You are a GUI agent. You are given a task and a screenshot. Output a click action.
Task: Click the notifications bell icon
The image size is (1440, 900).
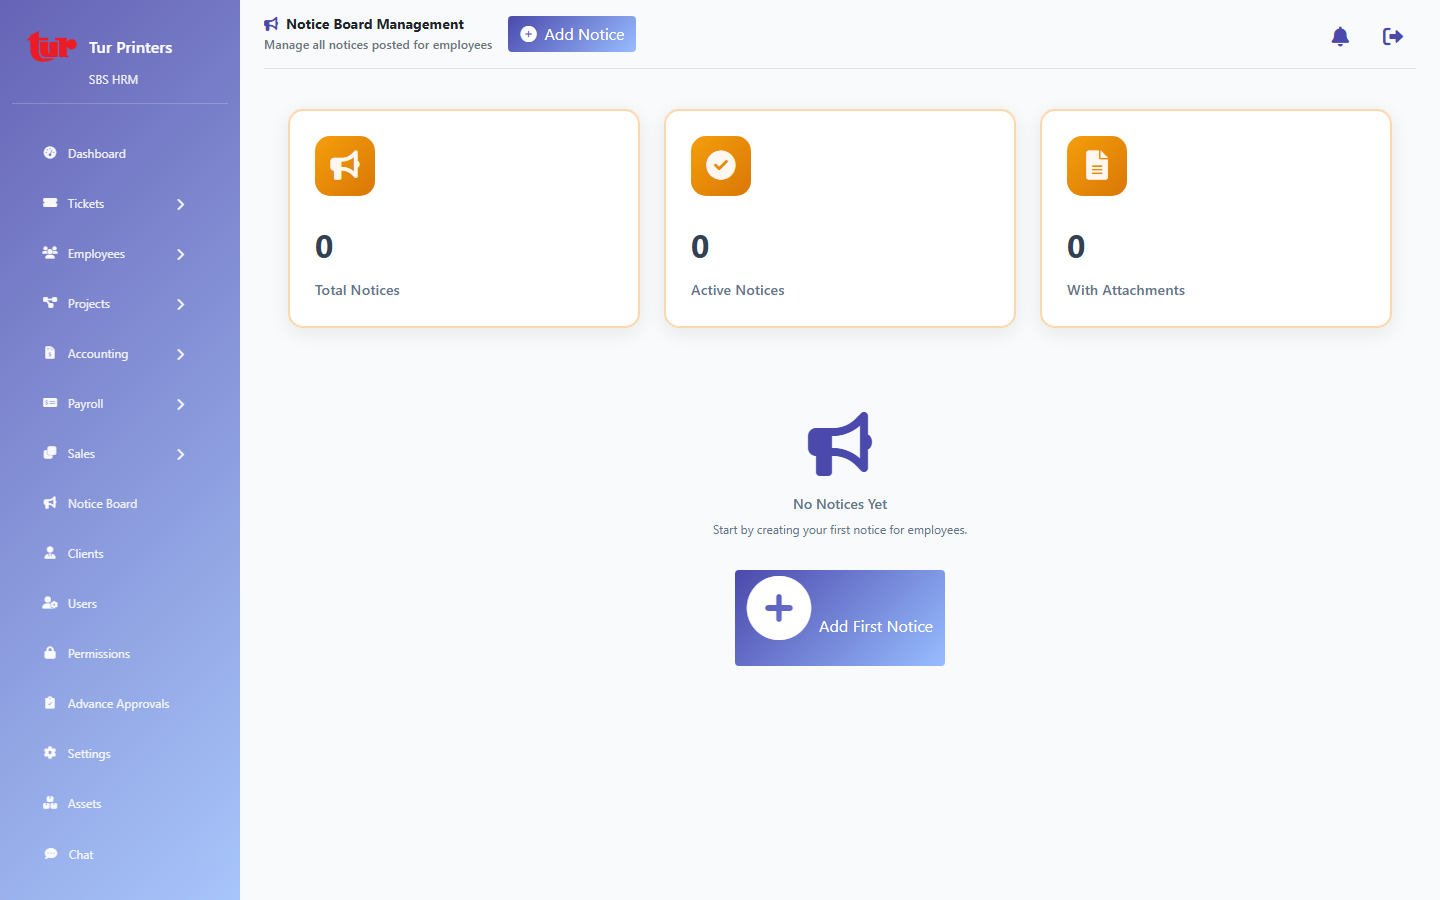(x=1340, y=37)
